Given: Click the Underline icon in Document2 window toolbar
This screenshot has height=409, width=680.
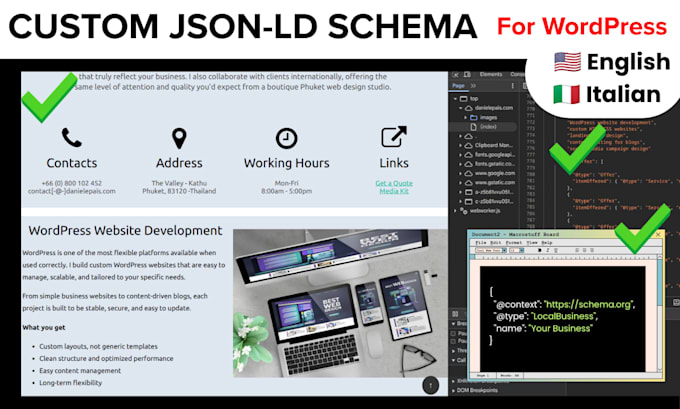Looking at the screenshot, I should pos(556,250).
